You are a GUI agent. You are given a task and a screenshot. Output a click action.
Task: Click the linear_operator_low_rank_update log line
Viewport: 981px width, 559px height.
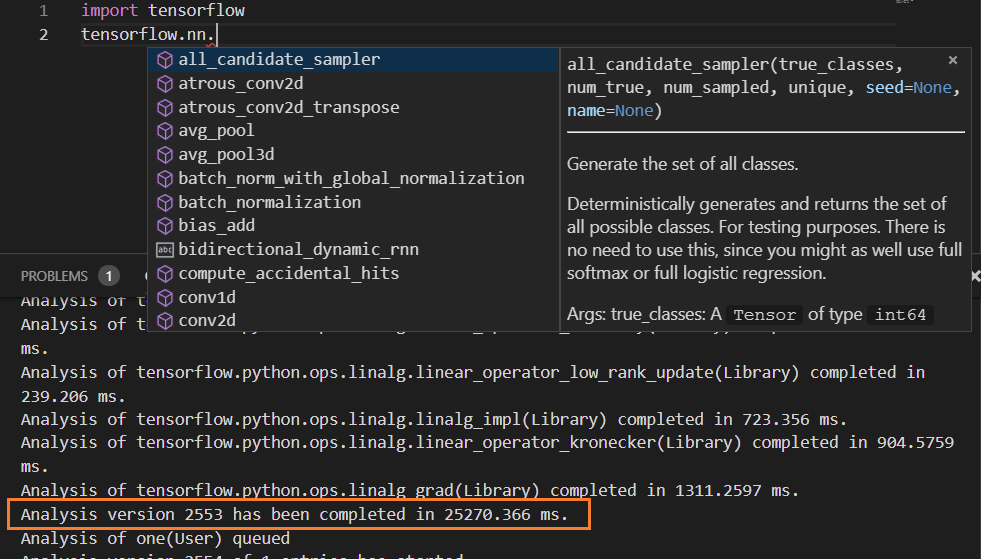(473, 384)
